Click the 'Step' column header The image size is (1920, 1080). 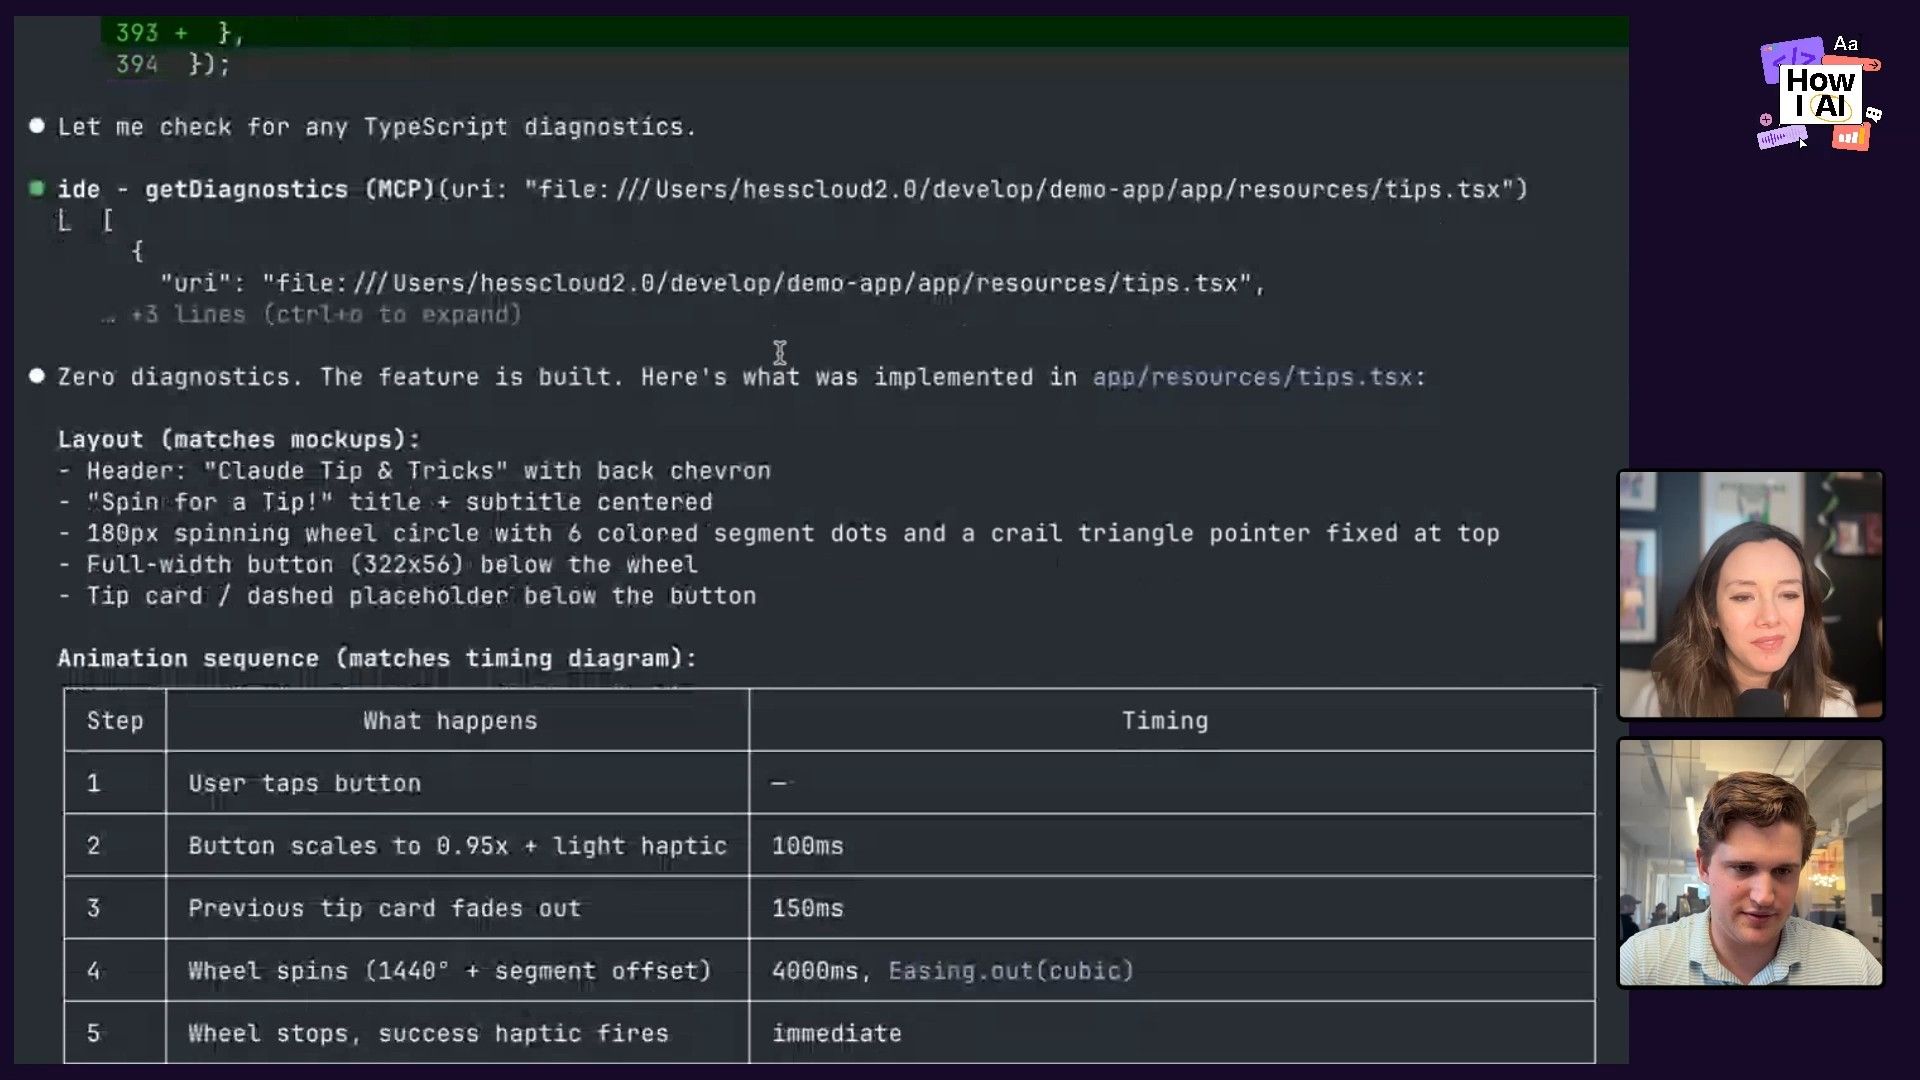(x=115, y=721)
